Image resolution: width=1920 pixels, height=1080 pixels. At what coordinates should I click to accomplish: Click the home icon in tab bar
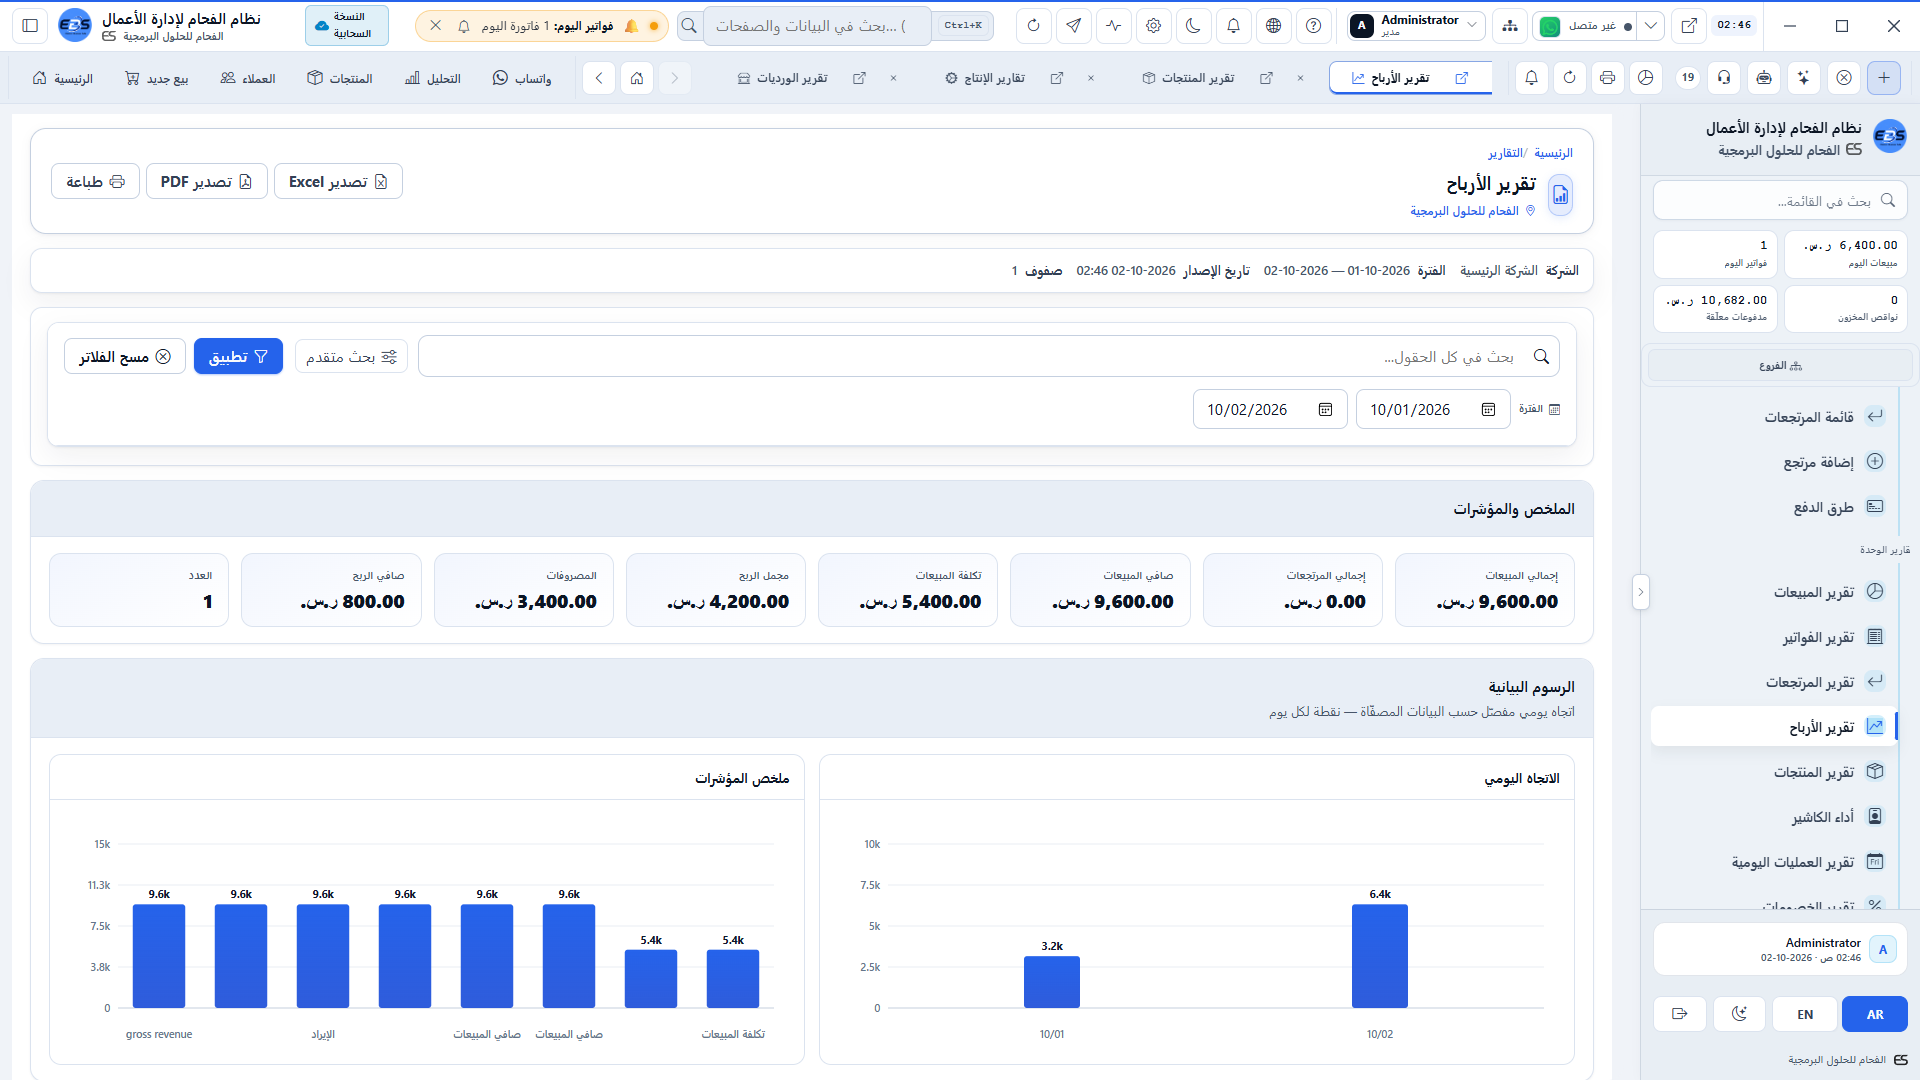[x=637, y=78]
